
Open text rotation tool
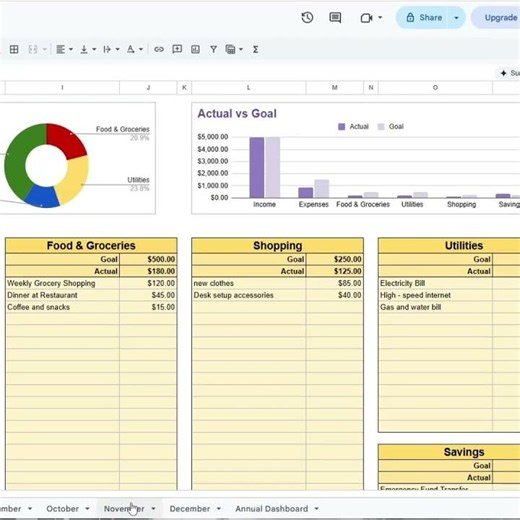(x=130, y=49)
